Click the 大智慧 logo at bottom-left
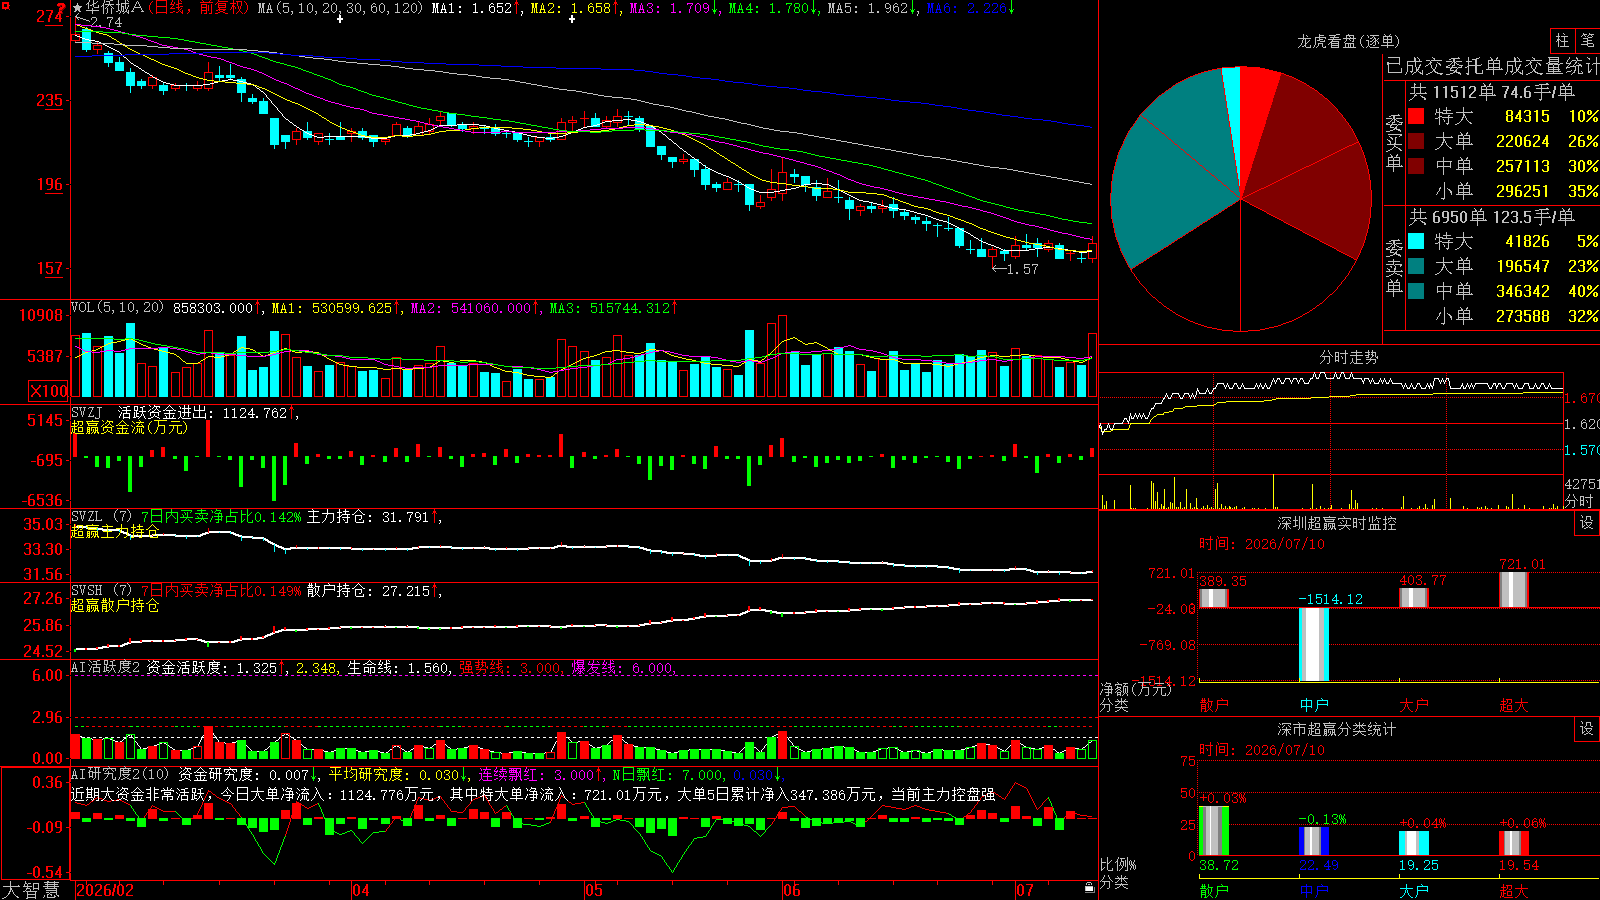 tap(31, 890)
